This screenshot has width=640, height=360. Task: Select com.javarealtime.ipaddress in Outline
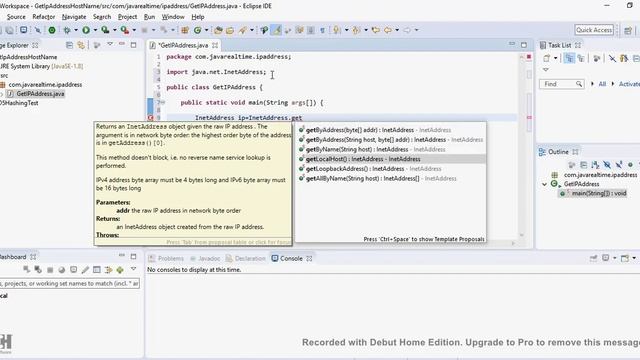point(600,175)
